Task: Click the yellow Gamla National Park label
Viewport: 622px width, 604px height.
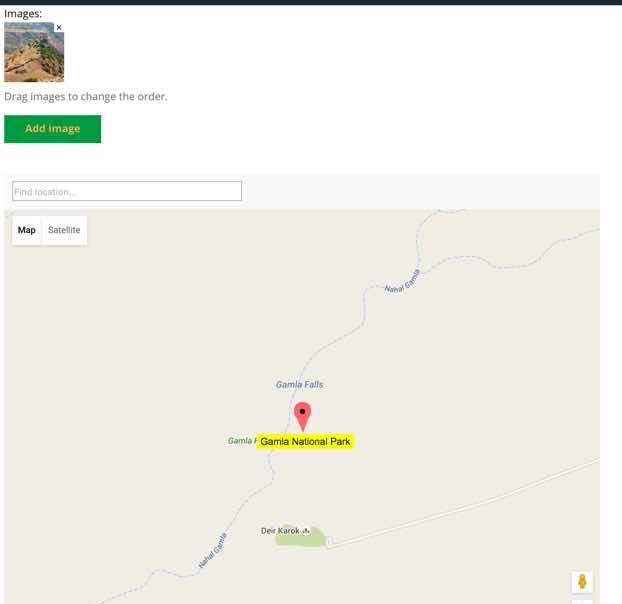Action: [305, 441]
